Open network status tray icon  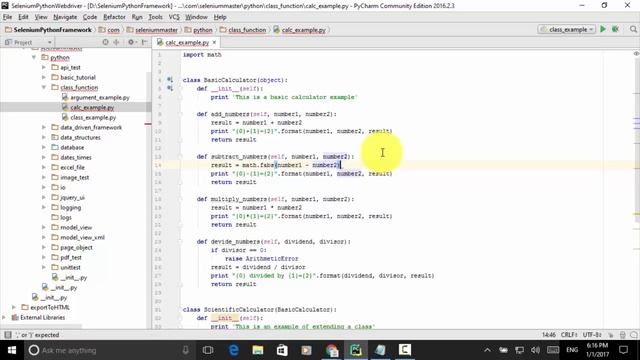point(519,350)
